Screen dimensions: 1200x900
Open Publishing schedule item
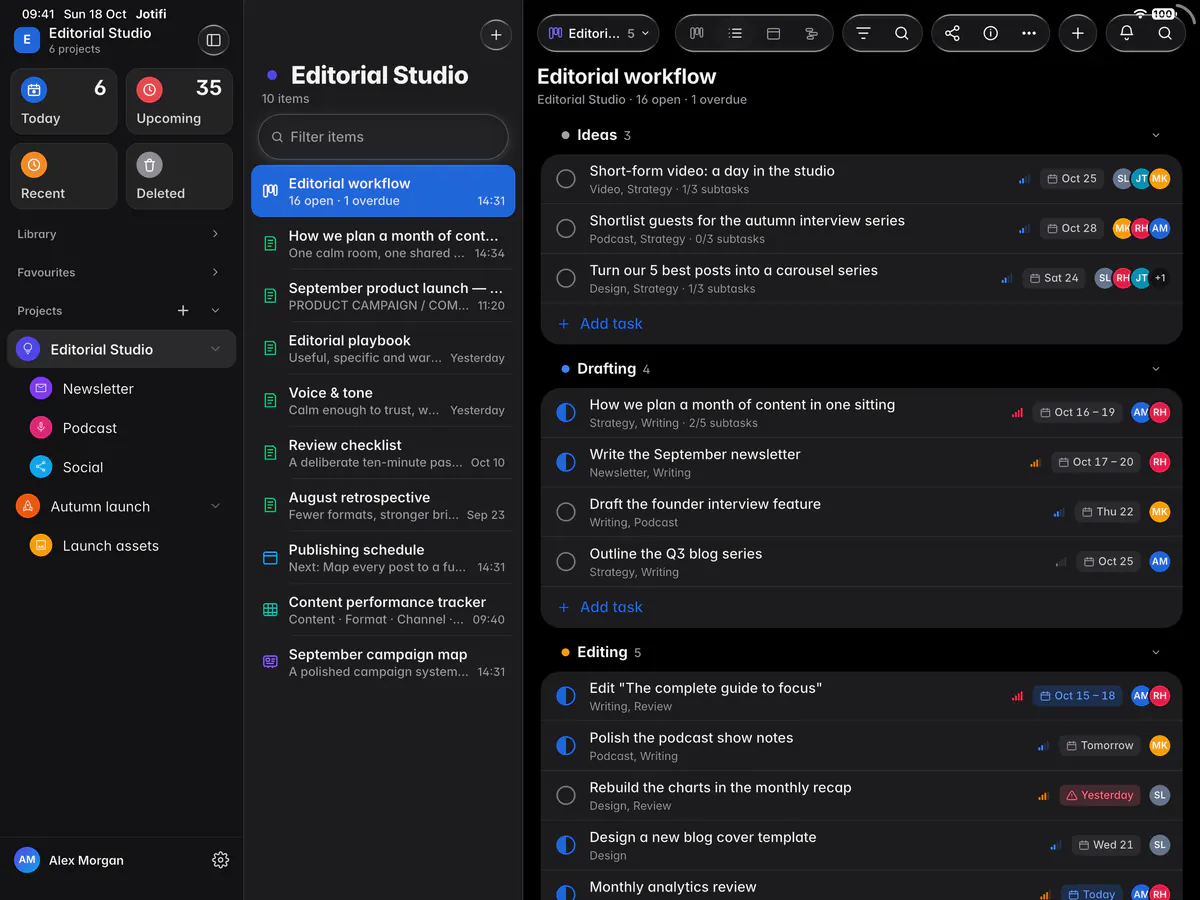(383, 558)
